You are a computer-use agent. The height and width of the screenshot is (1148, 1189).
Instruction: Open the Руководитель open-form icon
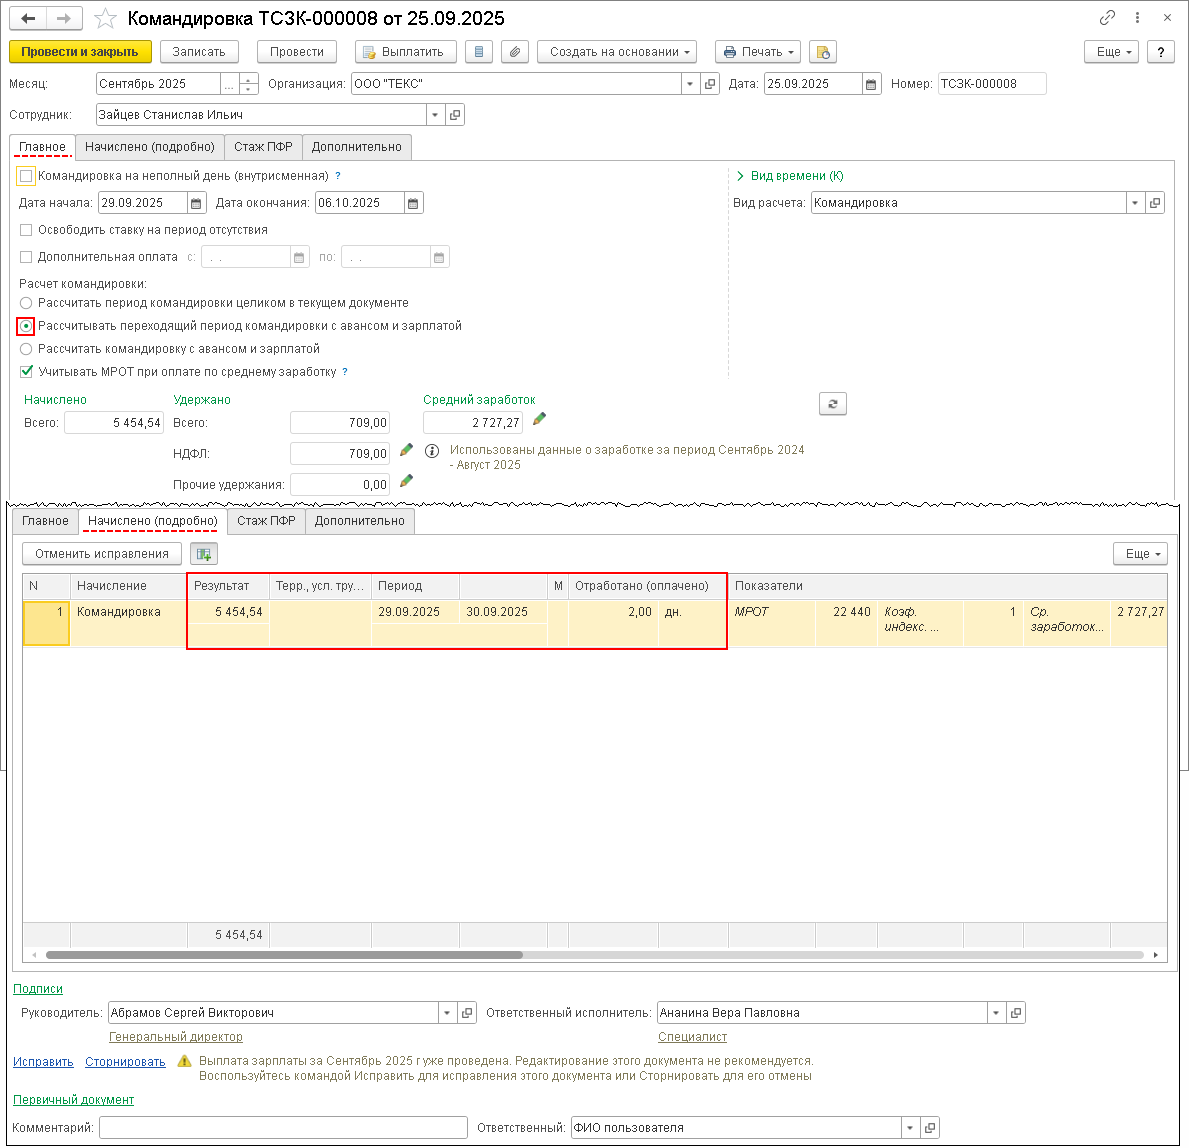(x=467, y=1013)
